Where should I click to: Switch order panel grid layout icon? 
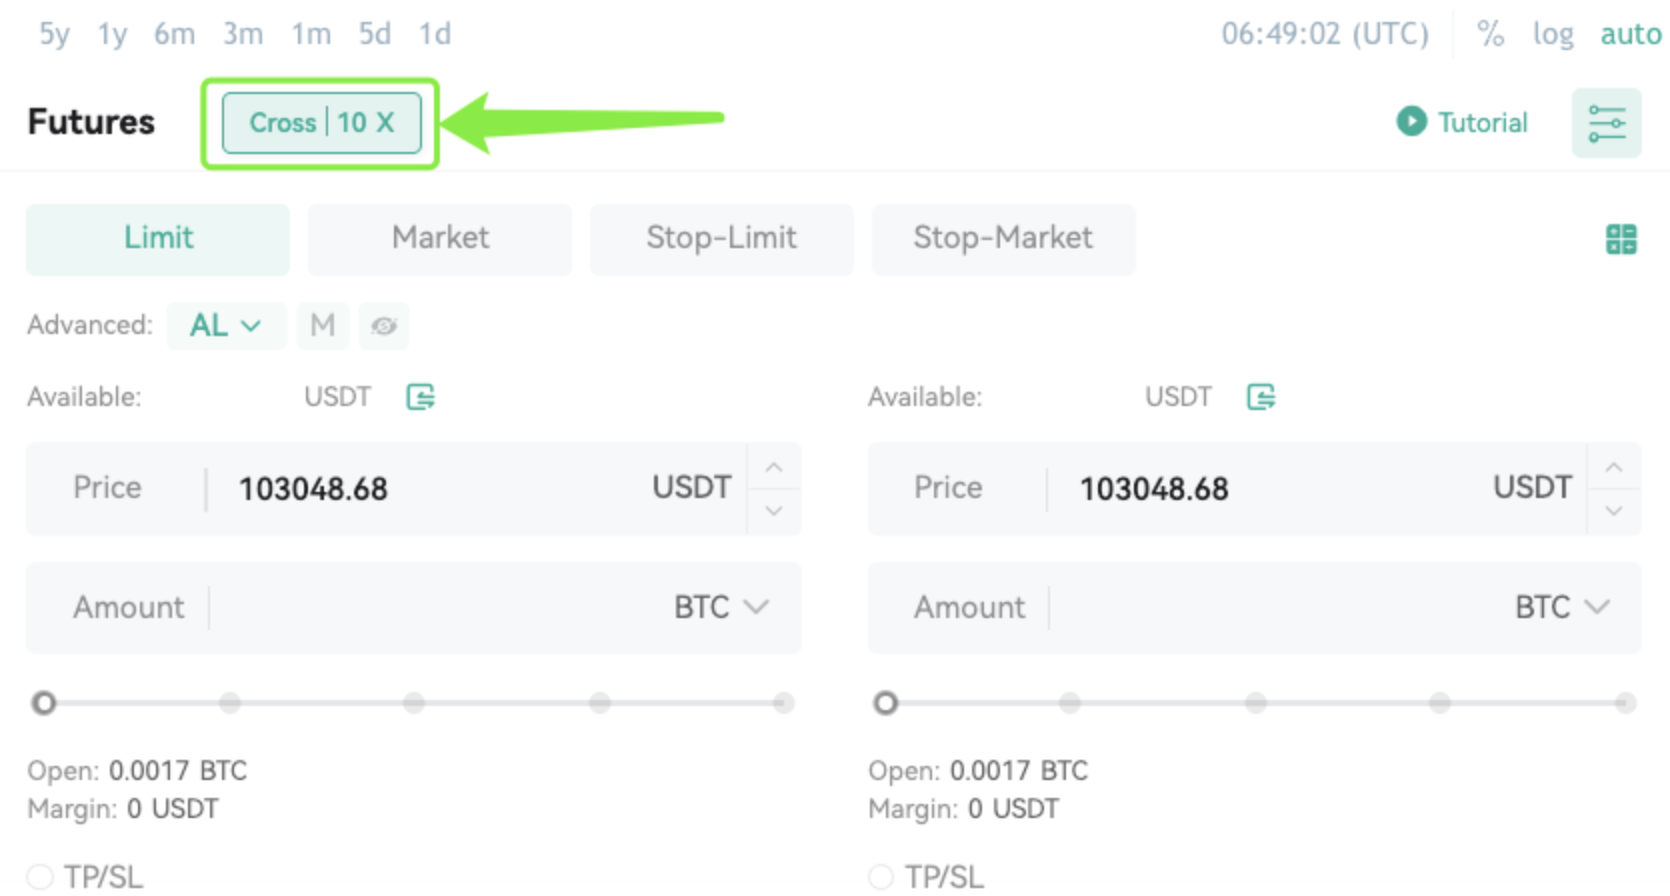click(1621, 239)
